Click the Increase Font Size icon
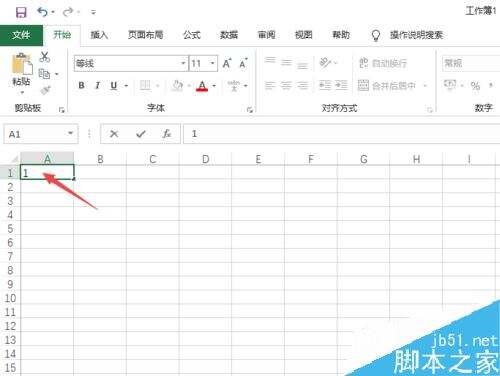This screenshot has height=376, width=500. 227,63
